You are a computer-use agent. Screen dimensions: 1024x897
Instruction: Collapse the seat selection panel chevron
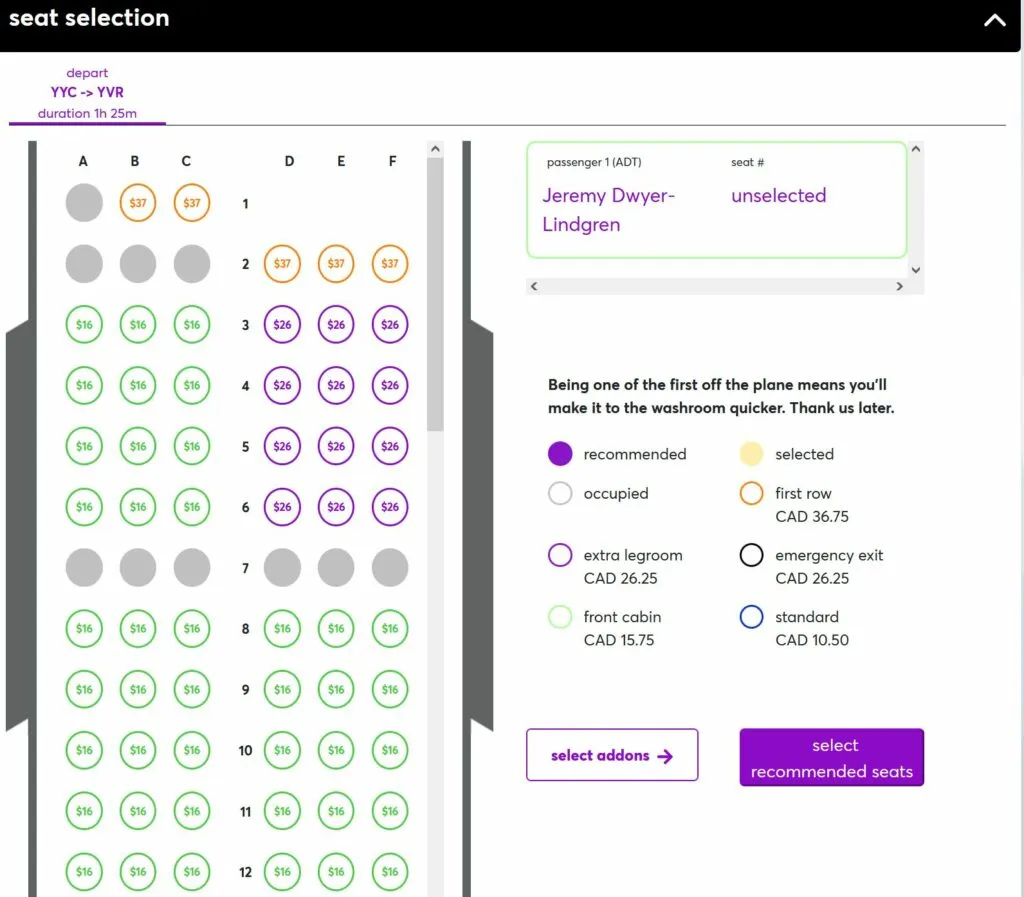click(x=995, y=20)
